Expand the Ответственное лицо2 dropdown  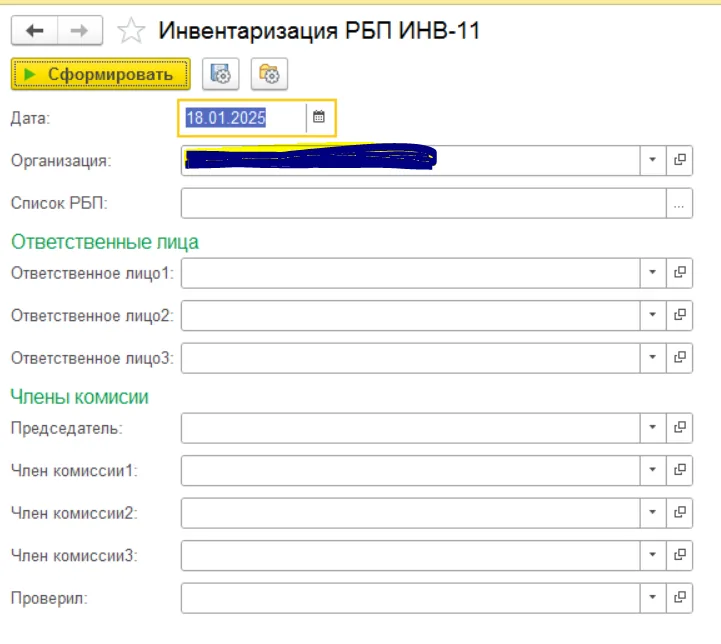(653, 315)
